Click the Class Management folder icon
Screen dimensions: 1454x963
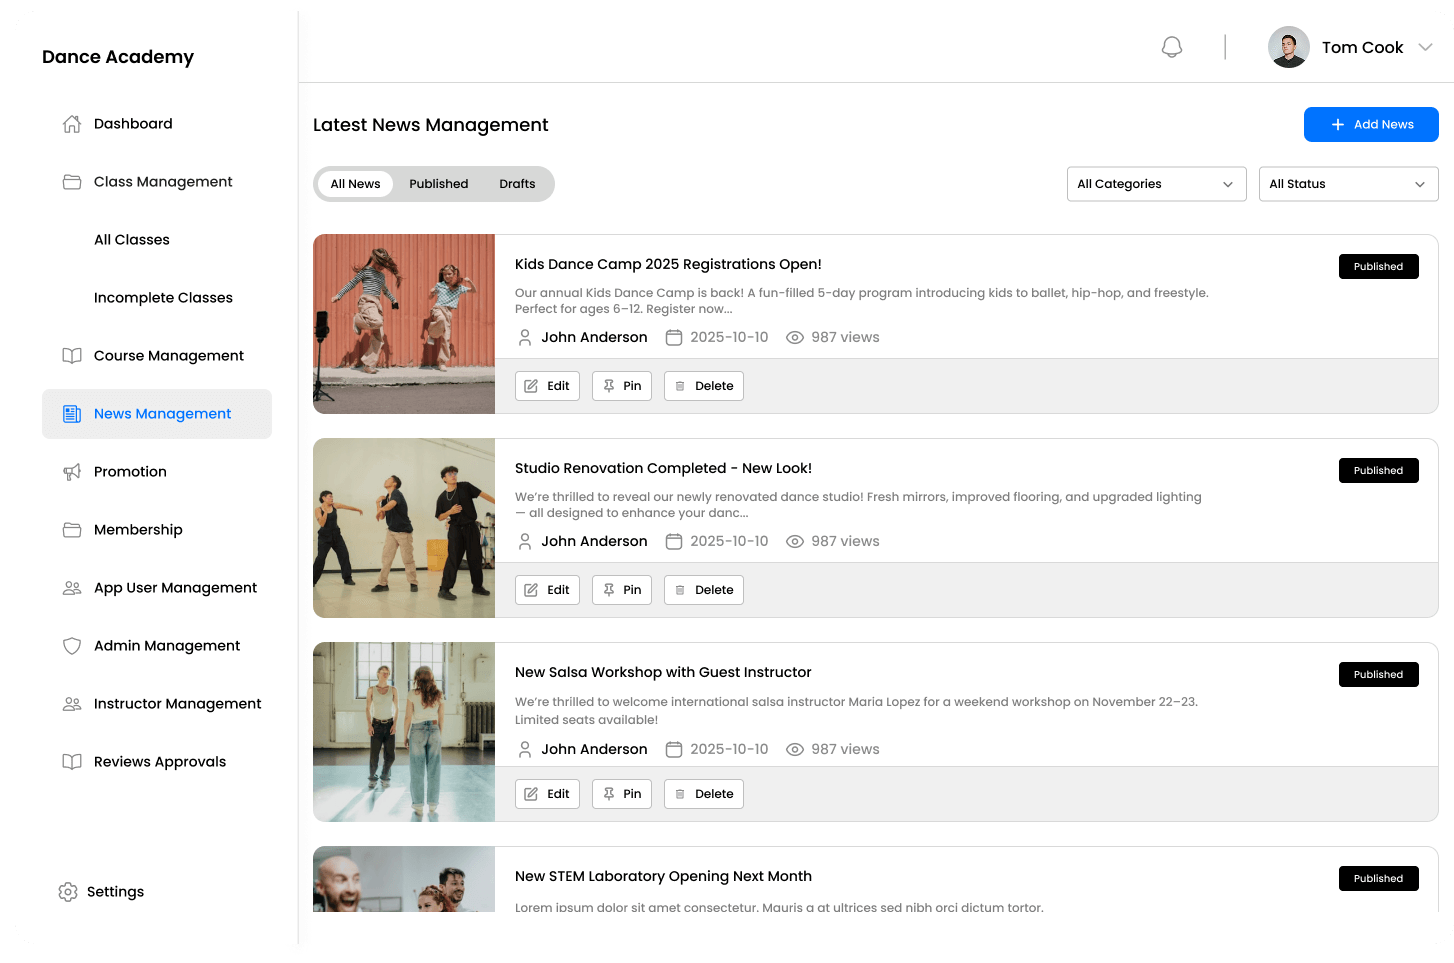point(71,181)
